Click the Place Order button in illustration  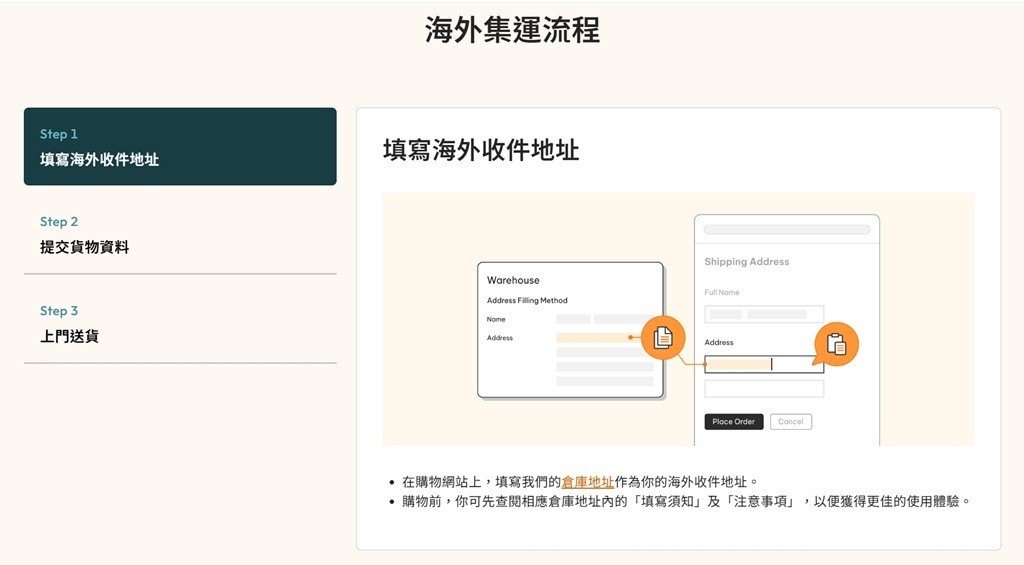click(733, 422)
